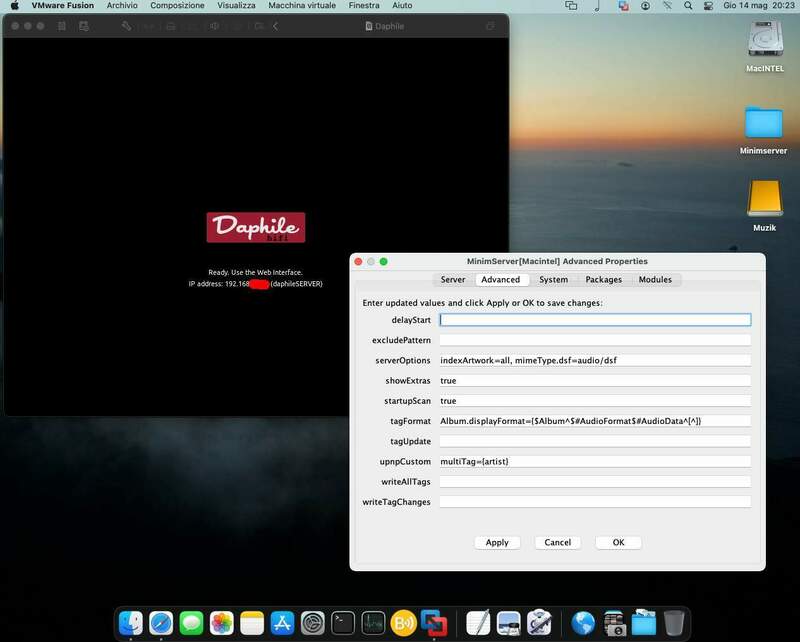Click the showExtras field
The image size is (800, 642).
coord(595,381)
